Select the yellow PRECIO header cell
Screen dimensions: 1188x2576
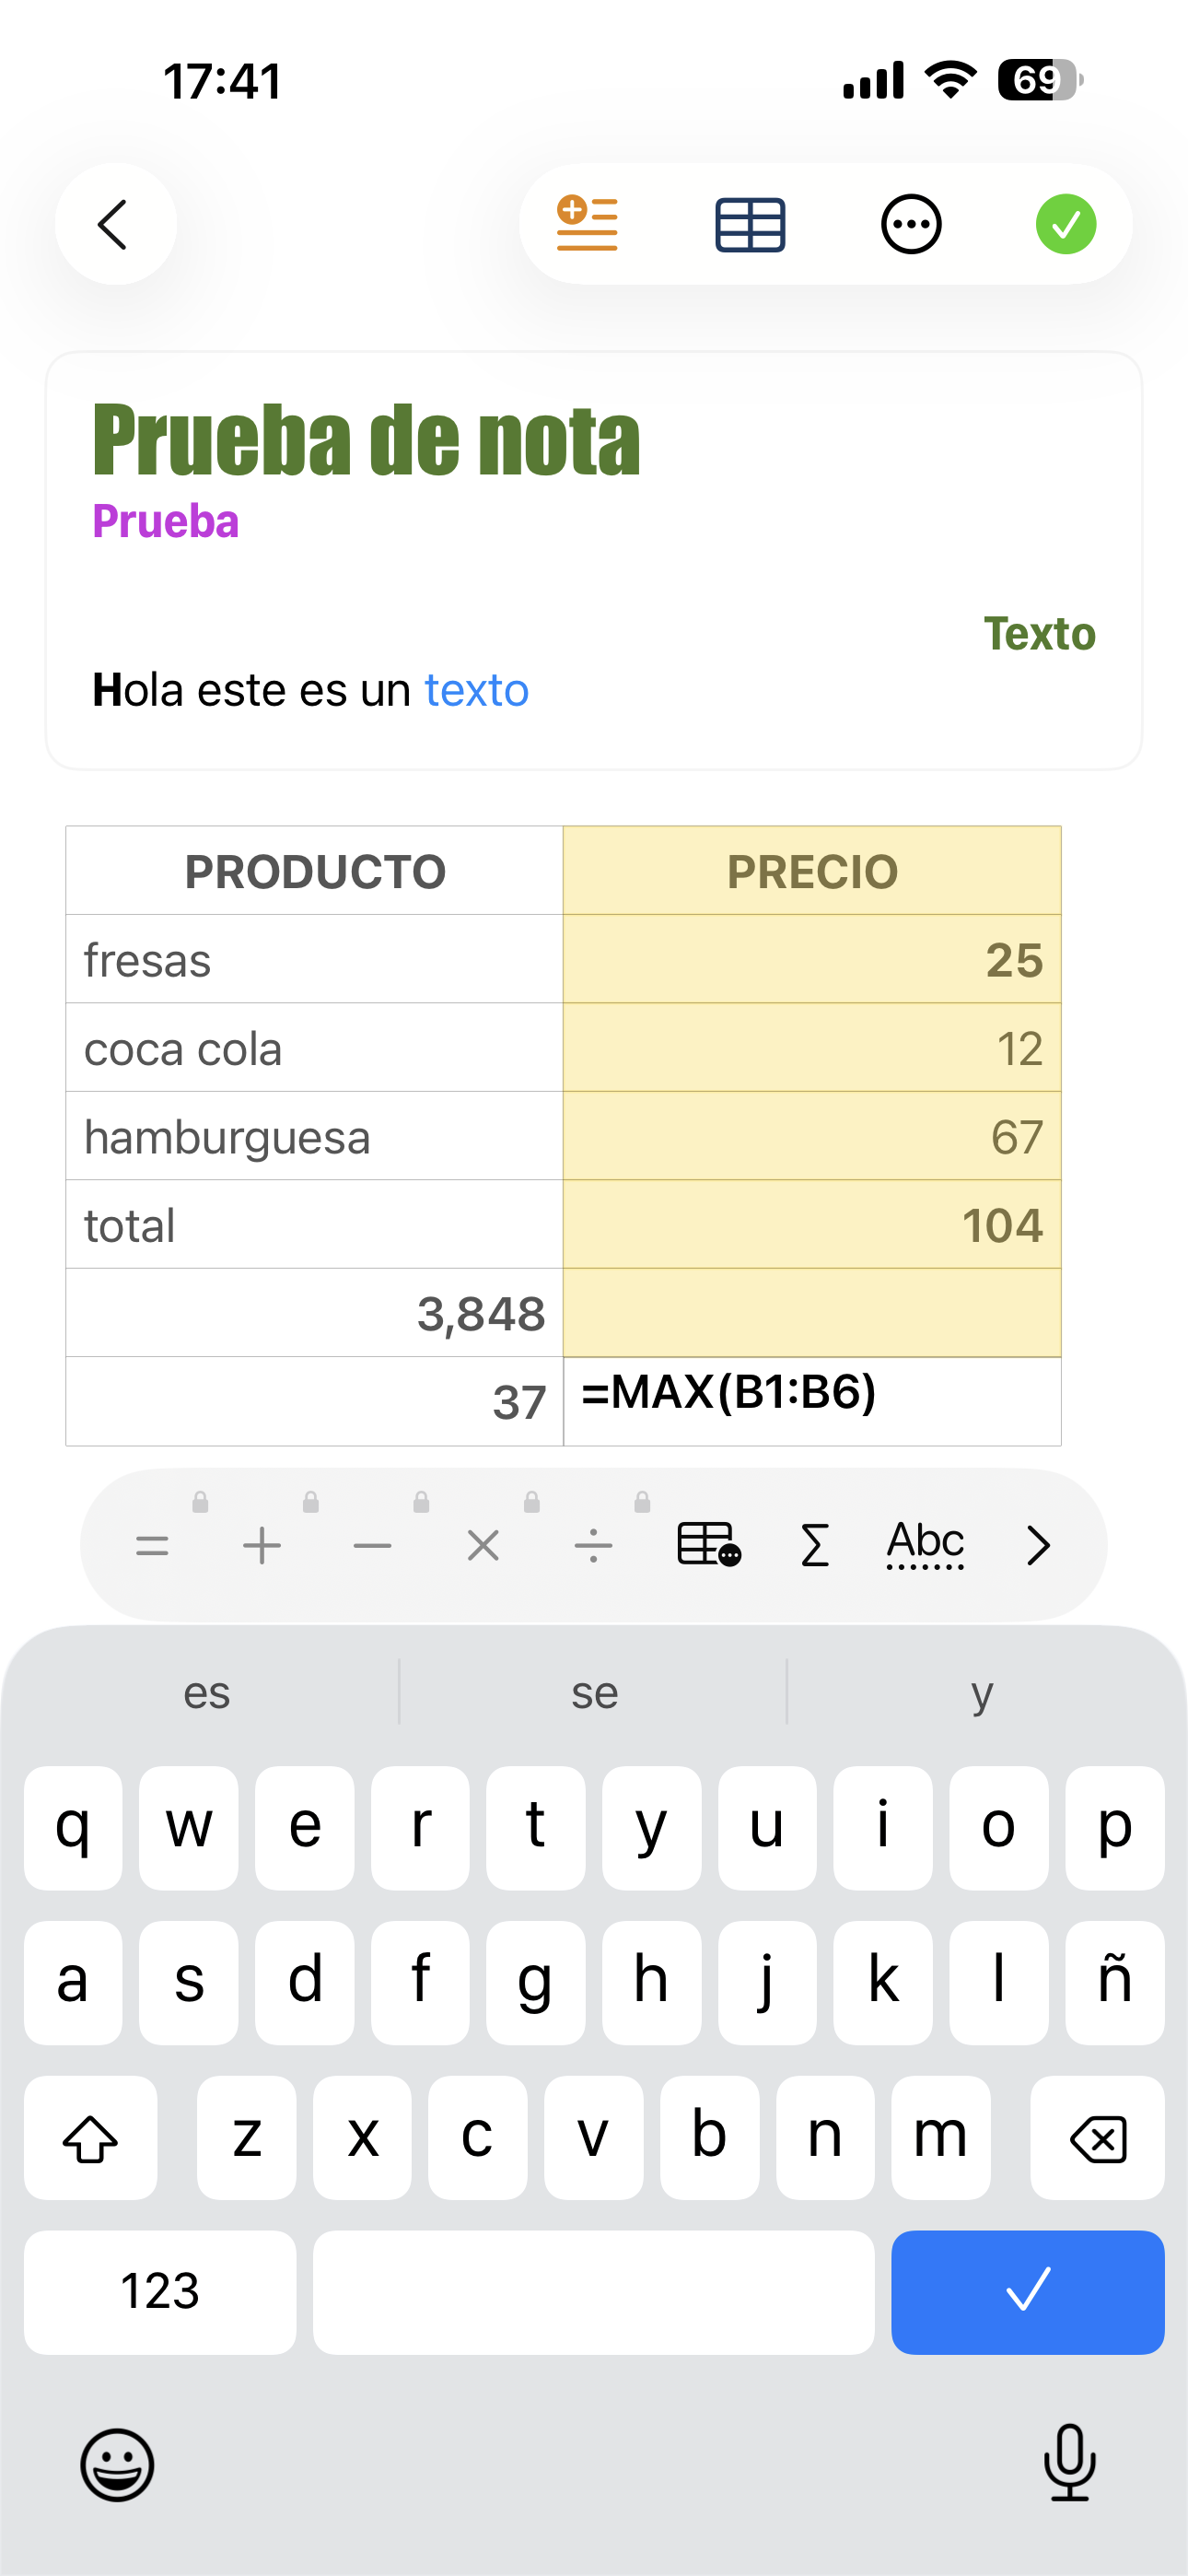[x=812, y=871]
